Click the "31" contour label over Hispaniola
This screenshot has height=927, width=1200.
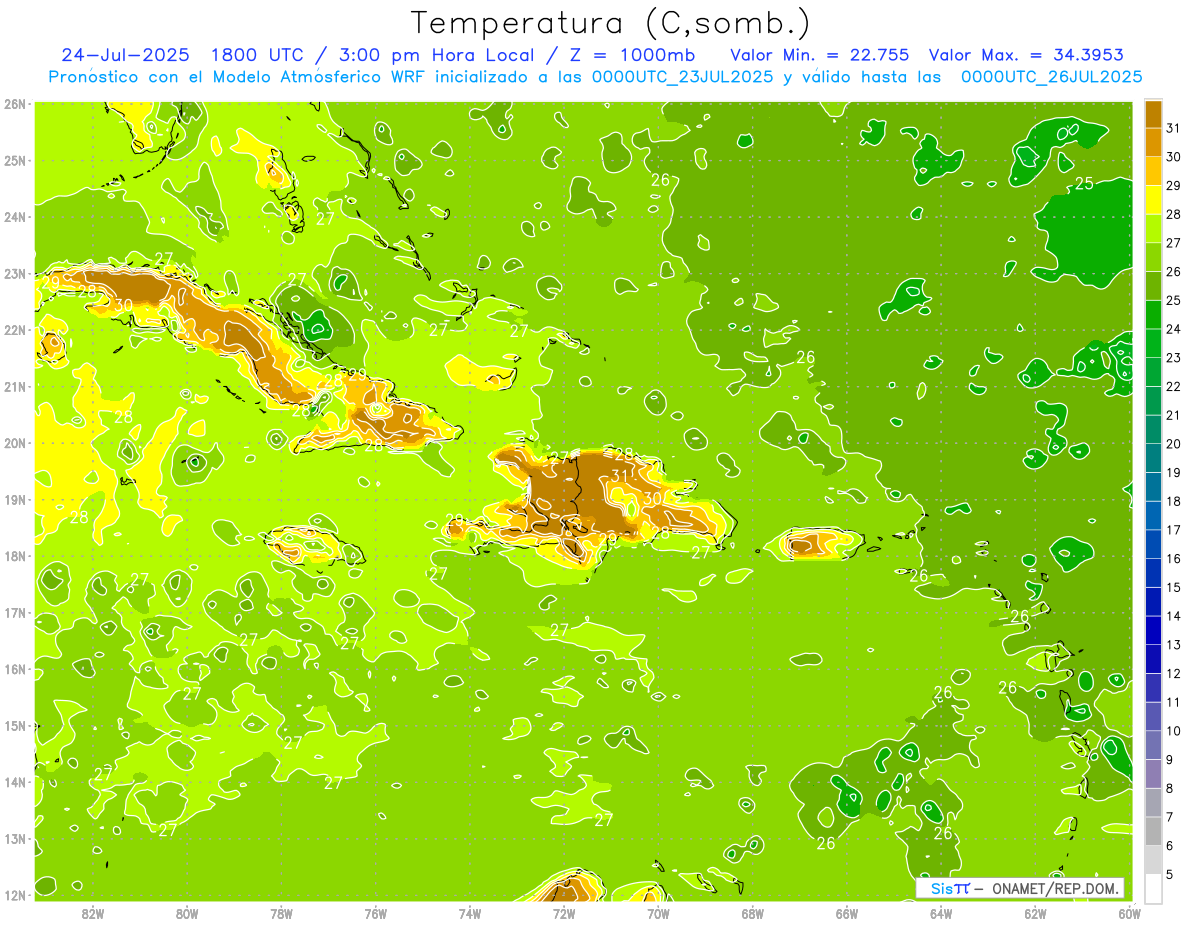tap(622, 476)
